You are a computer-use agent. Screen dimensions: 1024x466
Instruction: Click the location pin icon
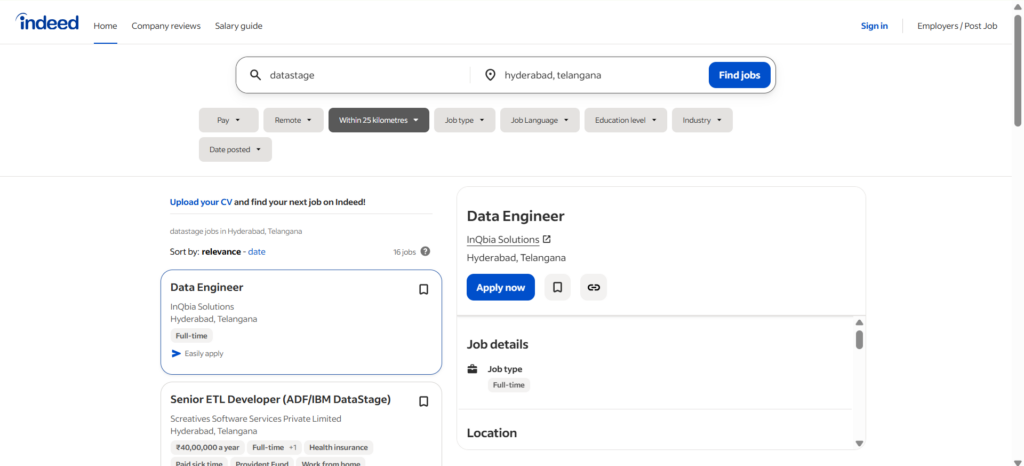(490, 75)
